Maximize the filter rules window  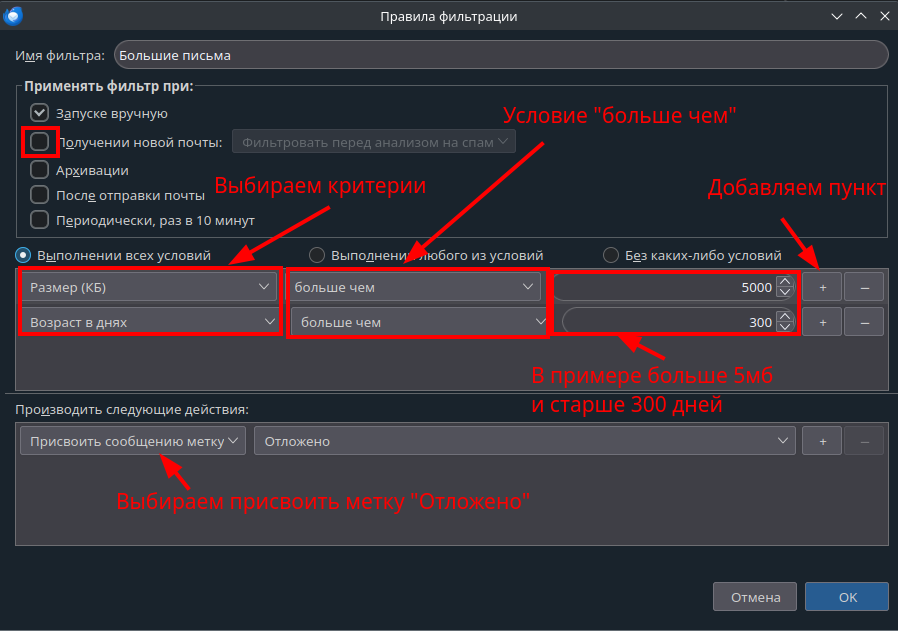pyautogui.click(x=861, y=16)
